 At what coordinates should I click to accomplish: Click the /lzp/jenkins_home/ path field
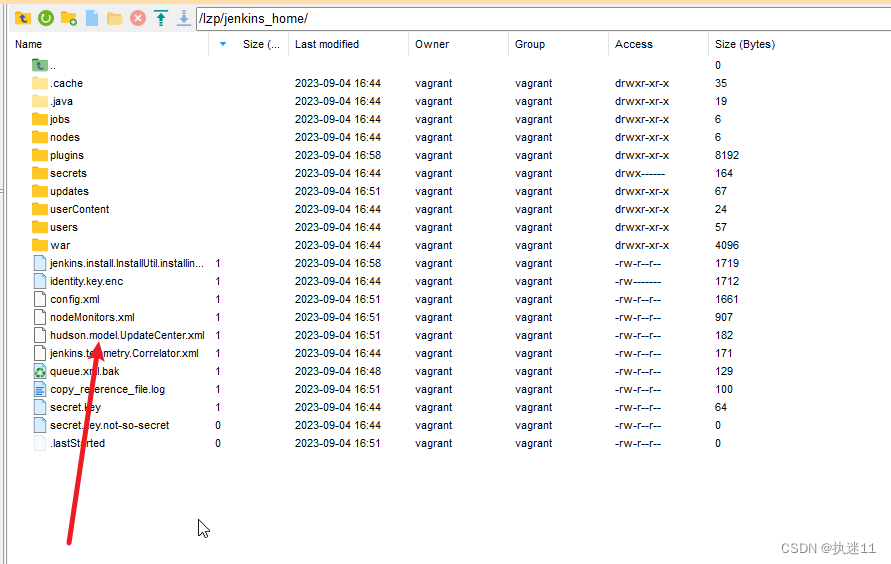pyautogui.click(x=543, y=19)
